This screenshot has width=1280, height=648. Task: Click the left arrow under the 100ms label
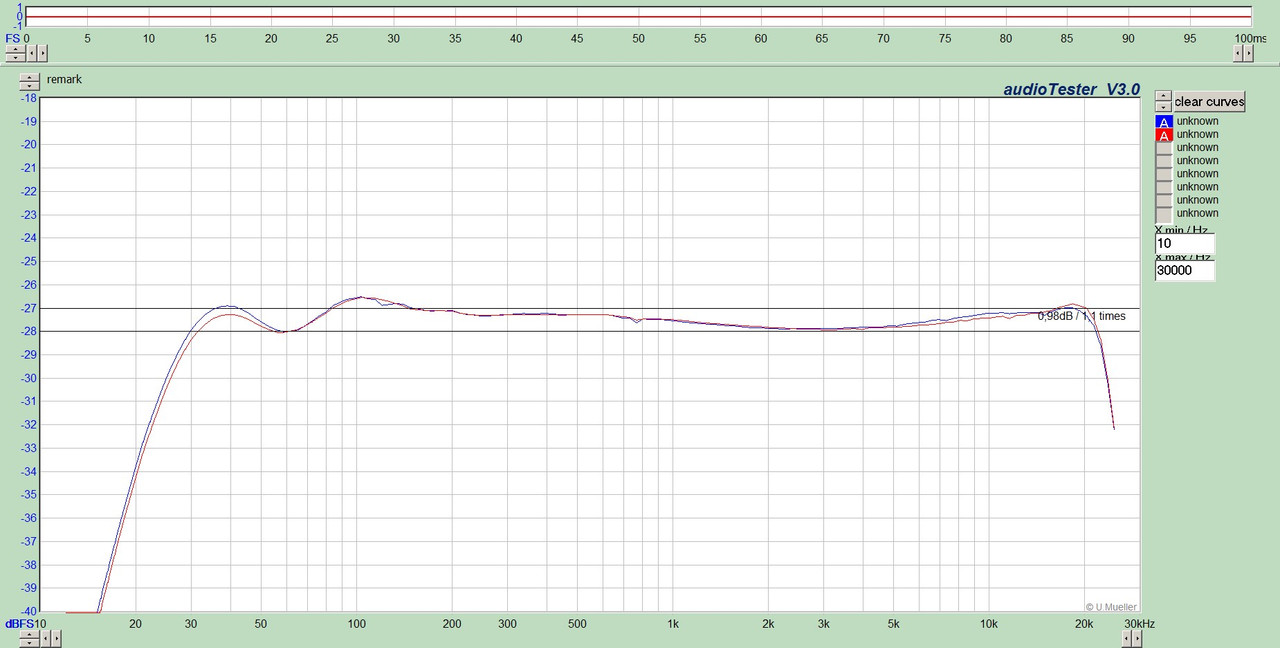click(1238, 53)
